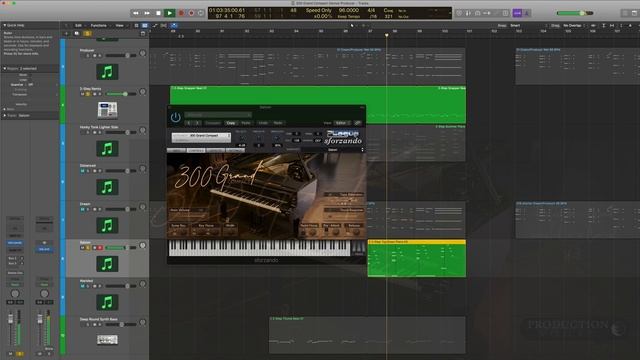Stop playback with the stop button

coord(158,13)
